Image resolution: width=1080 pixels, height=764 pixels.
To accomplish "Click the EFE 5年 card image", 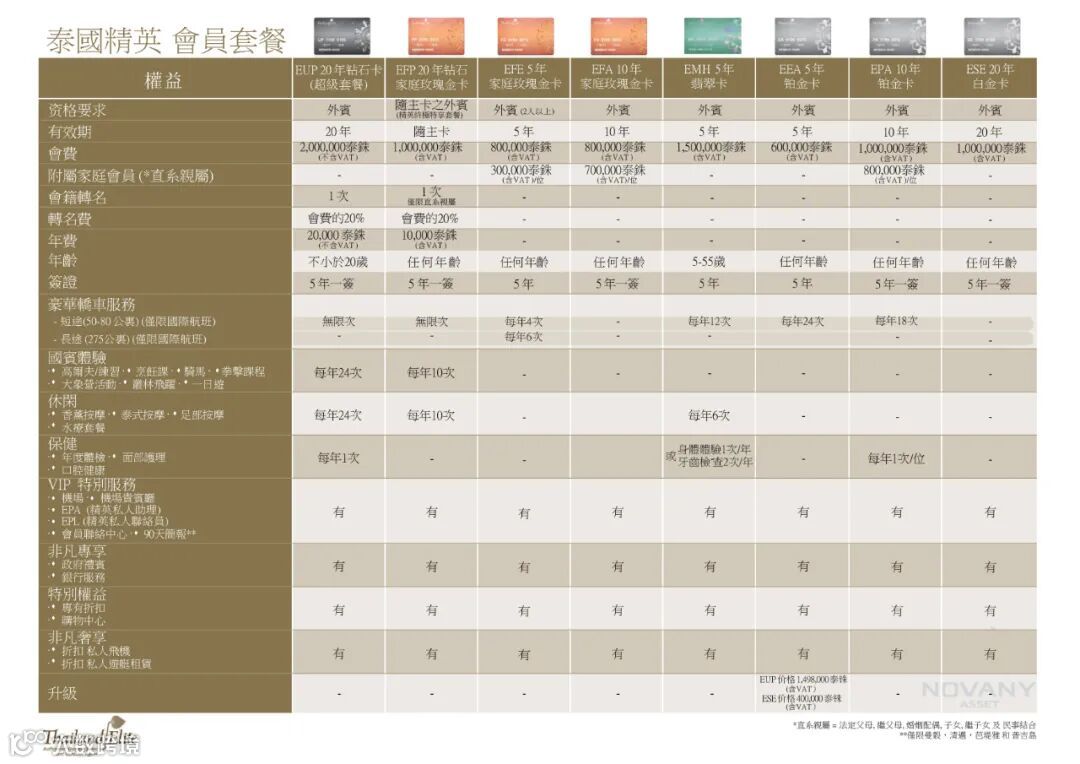I will (526, 37).
